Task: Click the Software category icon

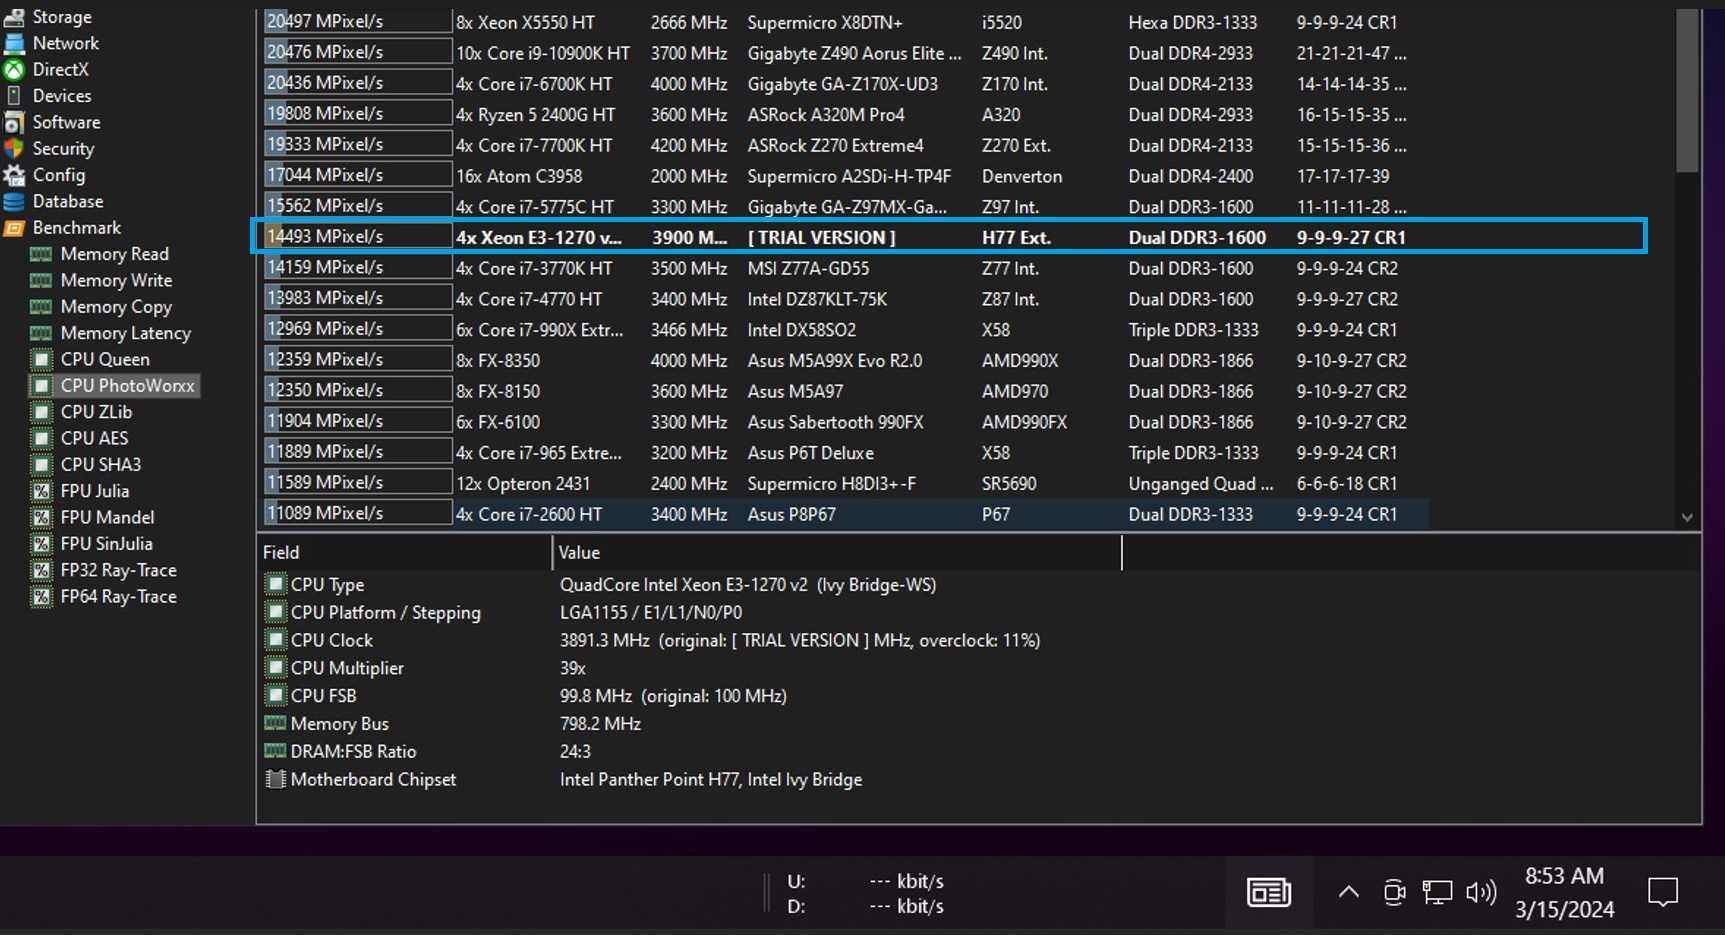Action: coord(14,122)
